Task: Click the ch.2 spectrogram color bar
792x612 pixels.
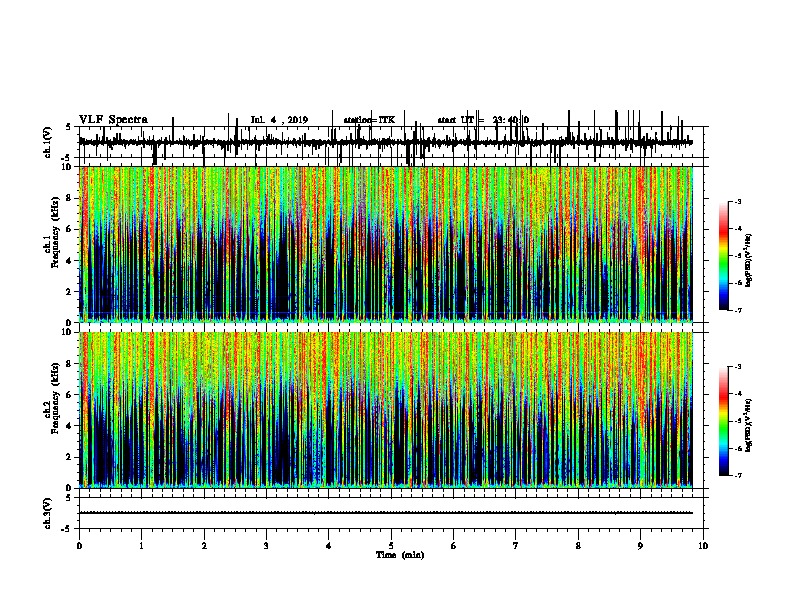Action: 724,421
